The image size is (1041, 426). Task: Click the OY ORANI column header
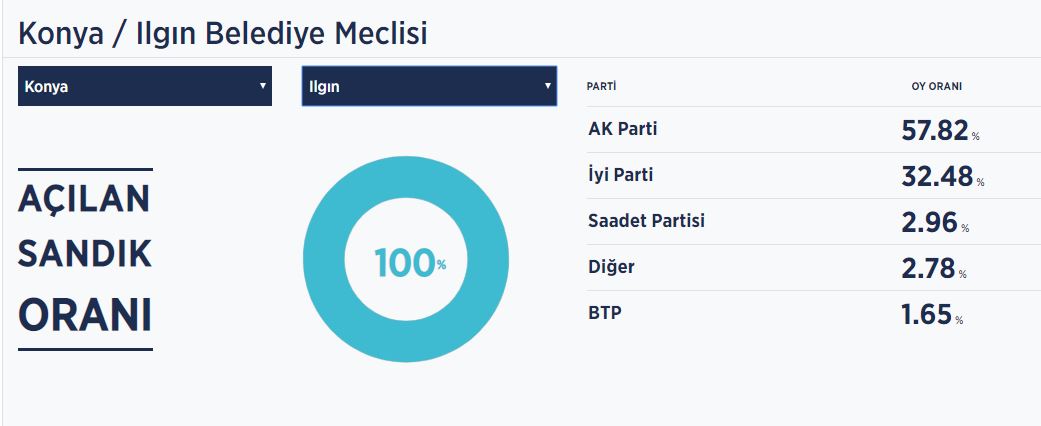(x=936, y=86)
